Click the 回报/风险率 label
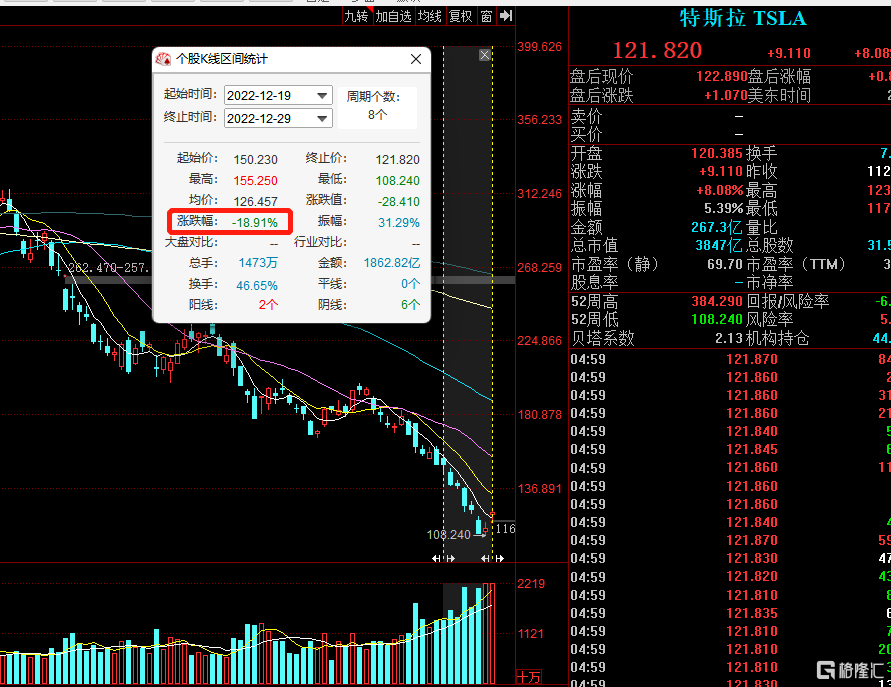Viewport: 891px width, 687px height. point(787,301)
